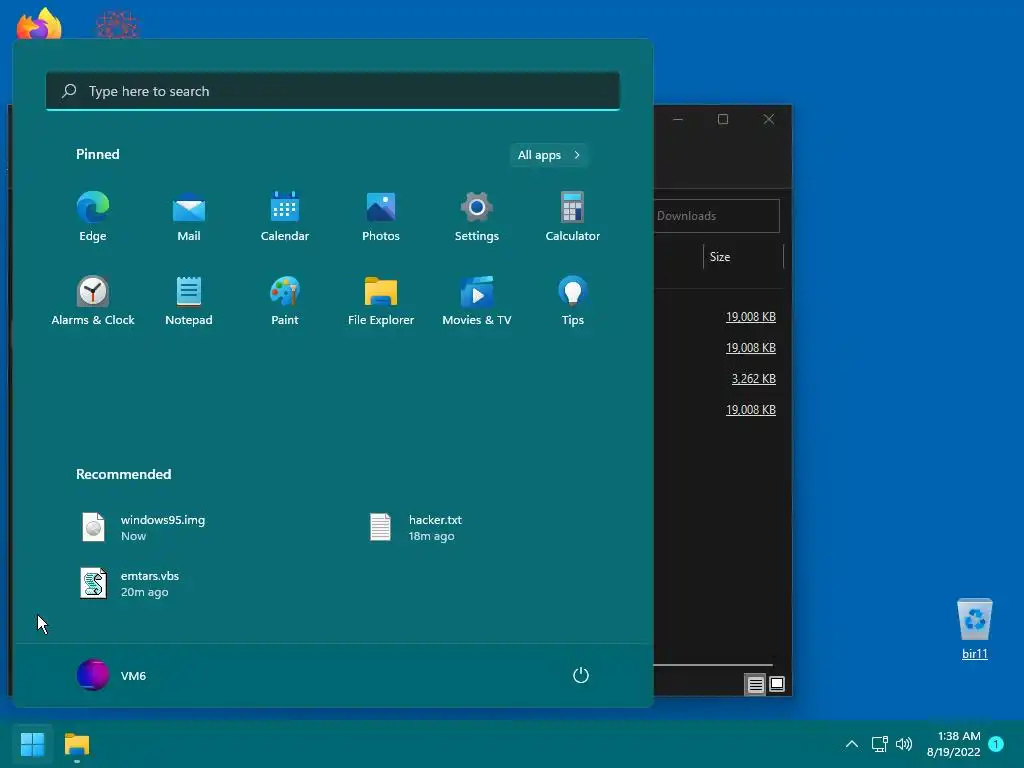Click the Explorer horizontal scrollbar
Image resolution: width=1024 pixels, height=768 pixels.
[713, 665]
